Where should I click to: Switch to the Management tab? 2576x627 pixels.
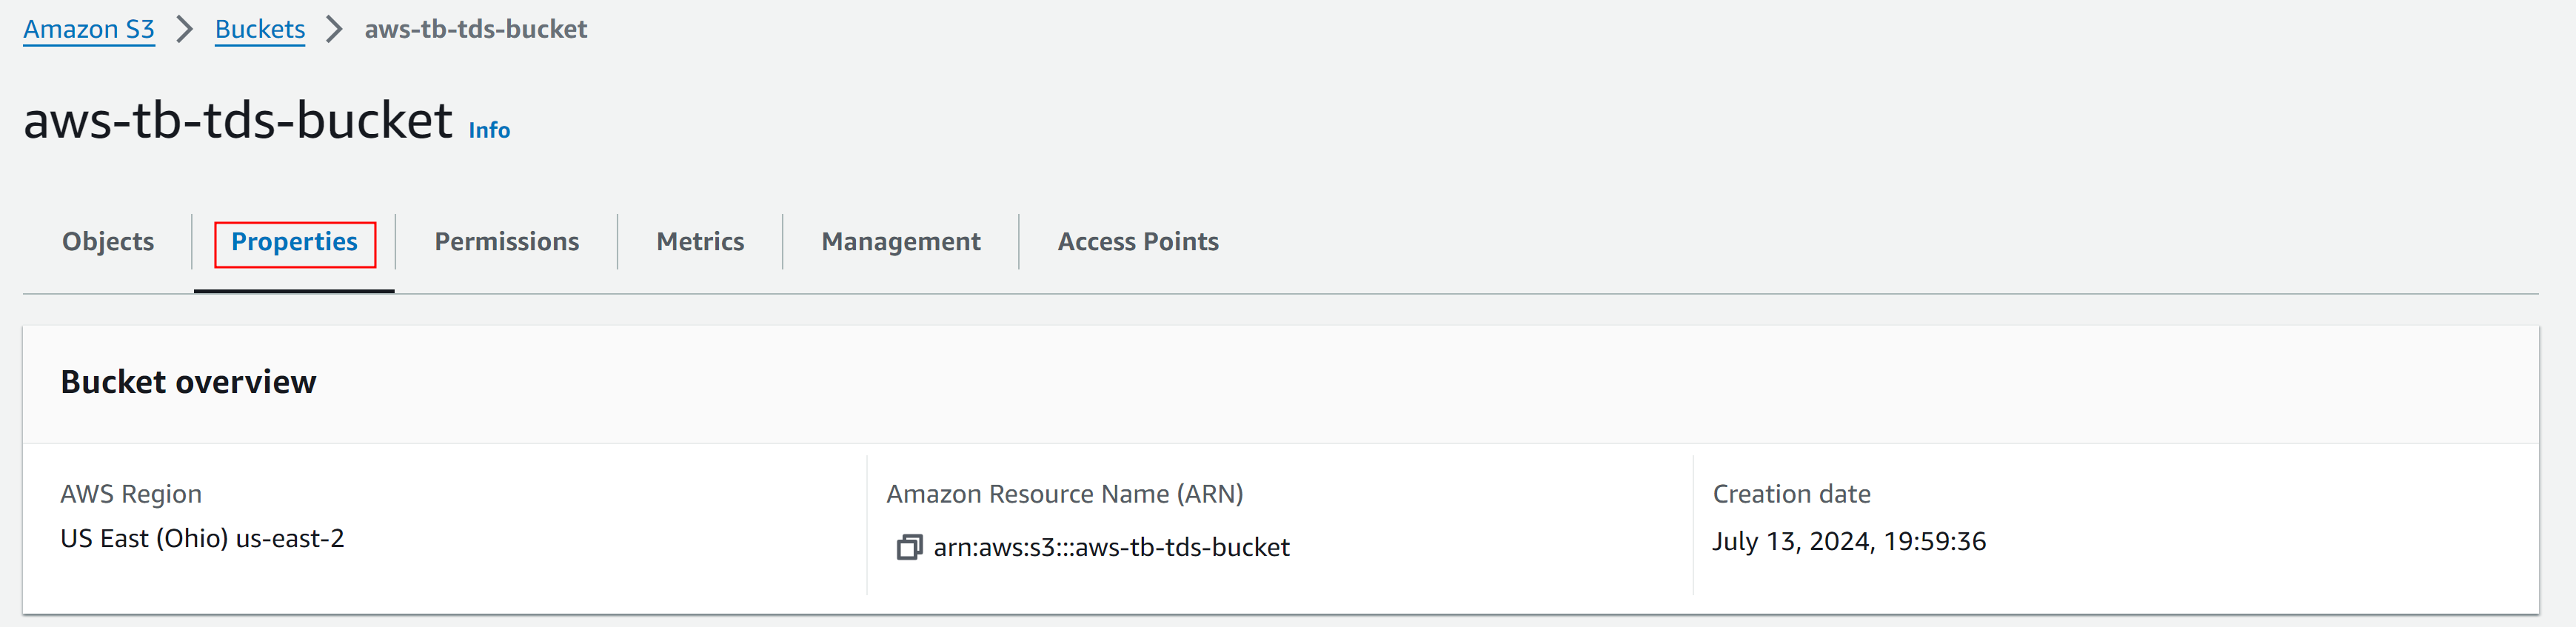900,242
